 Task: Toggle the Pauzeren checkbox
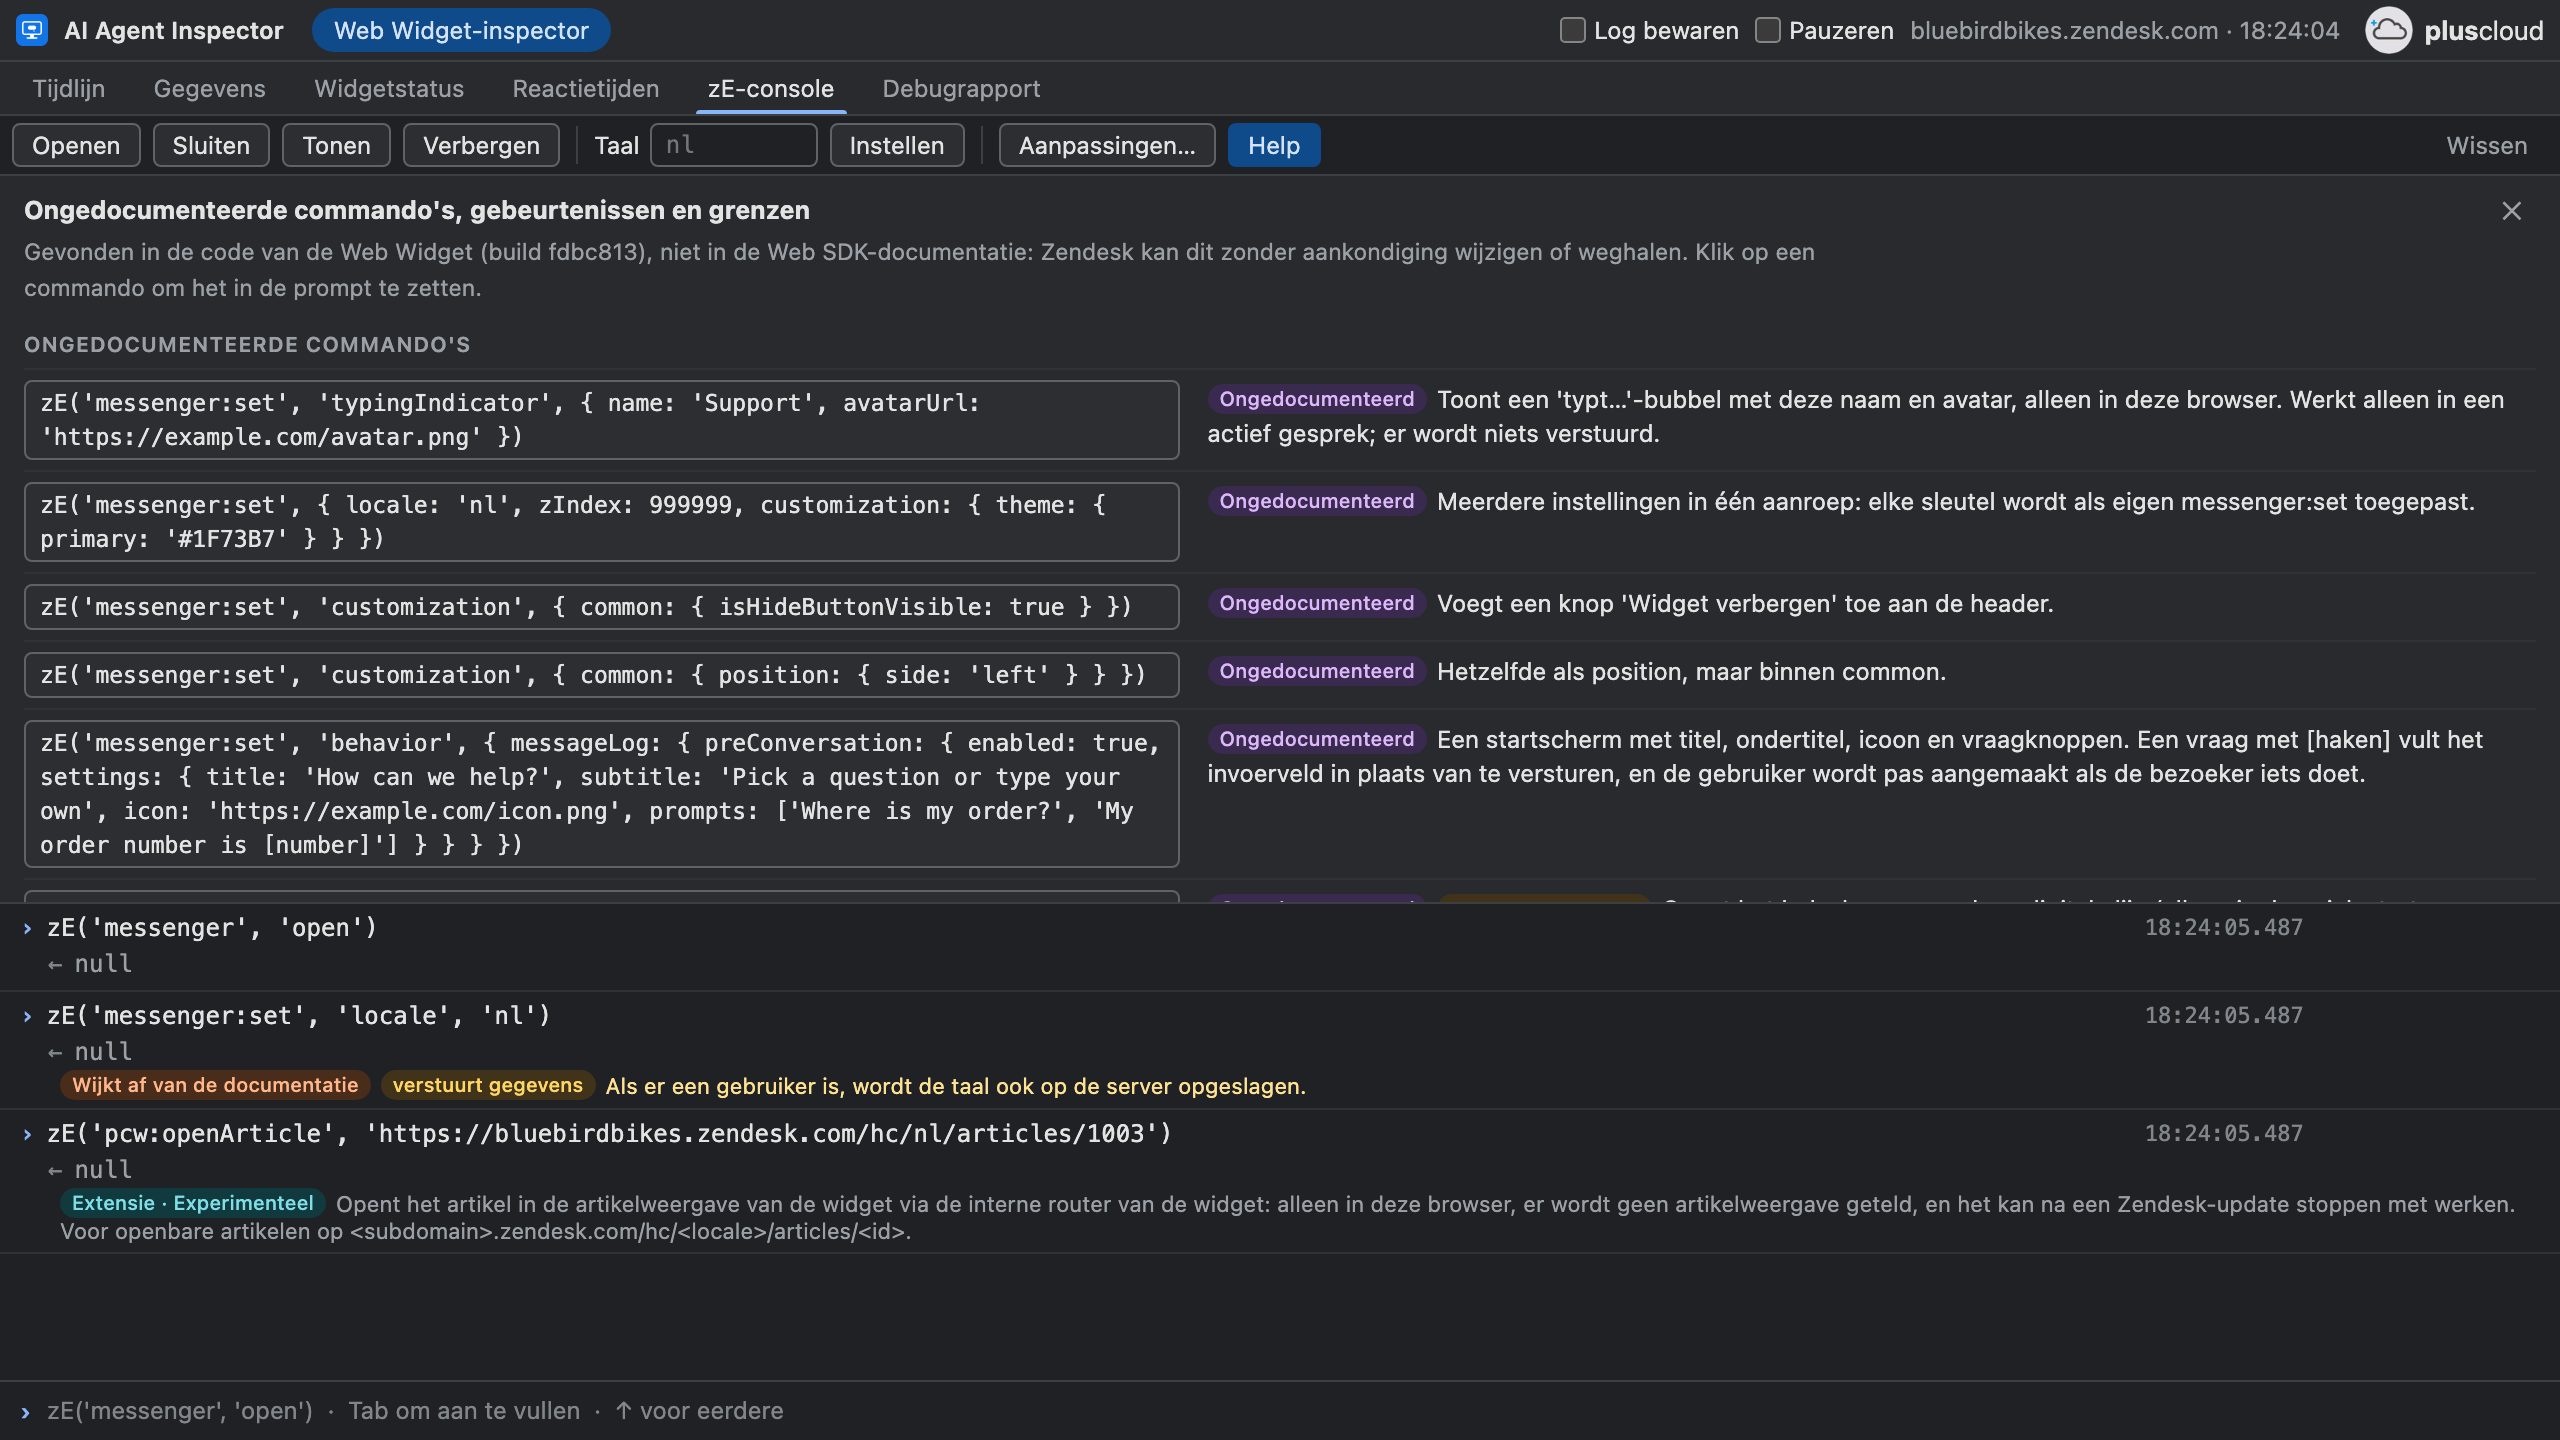click(1768, 30)
